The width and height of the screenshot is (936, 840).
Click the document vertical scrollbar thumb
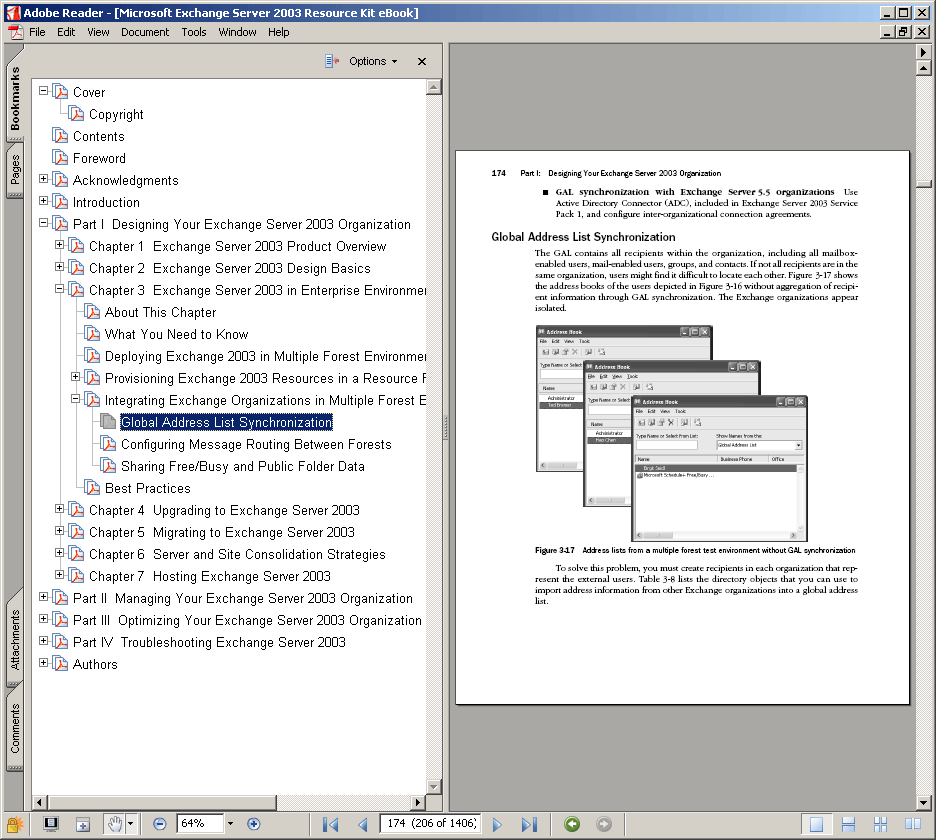click(x=923, y=184)
